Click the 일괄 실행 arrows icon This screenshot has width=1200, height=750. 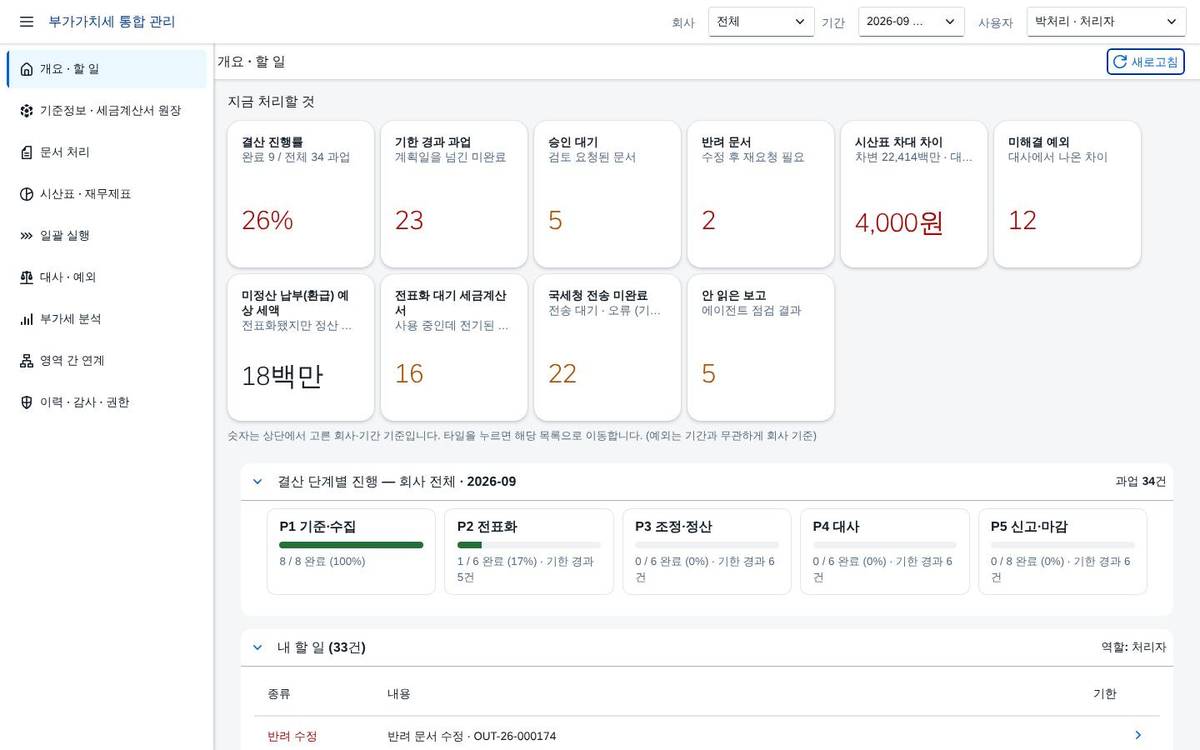(x=26, y=236)
